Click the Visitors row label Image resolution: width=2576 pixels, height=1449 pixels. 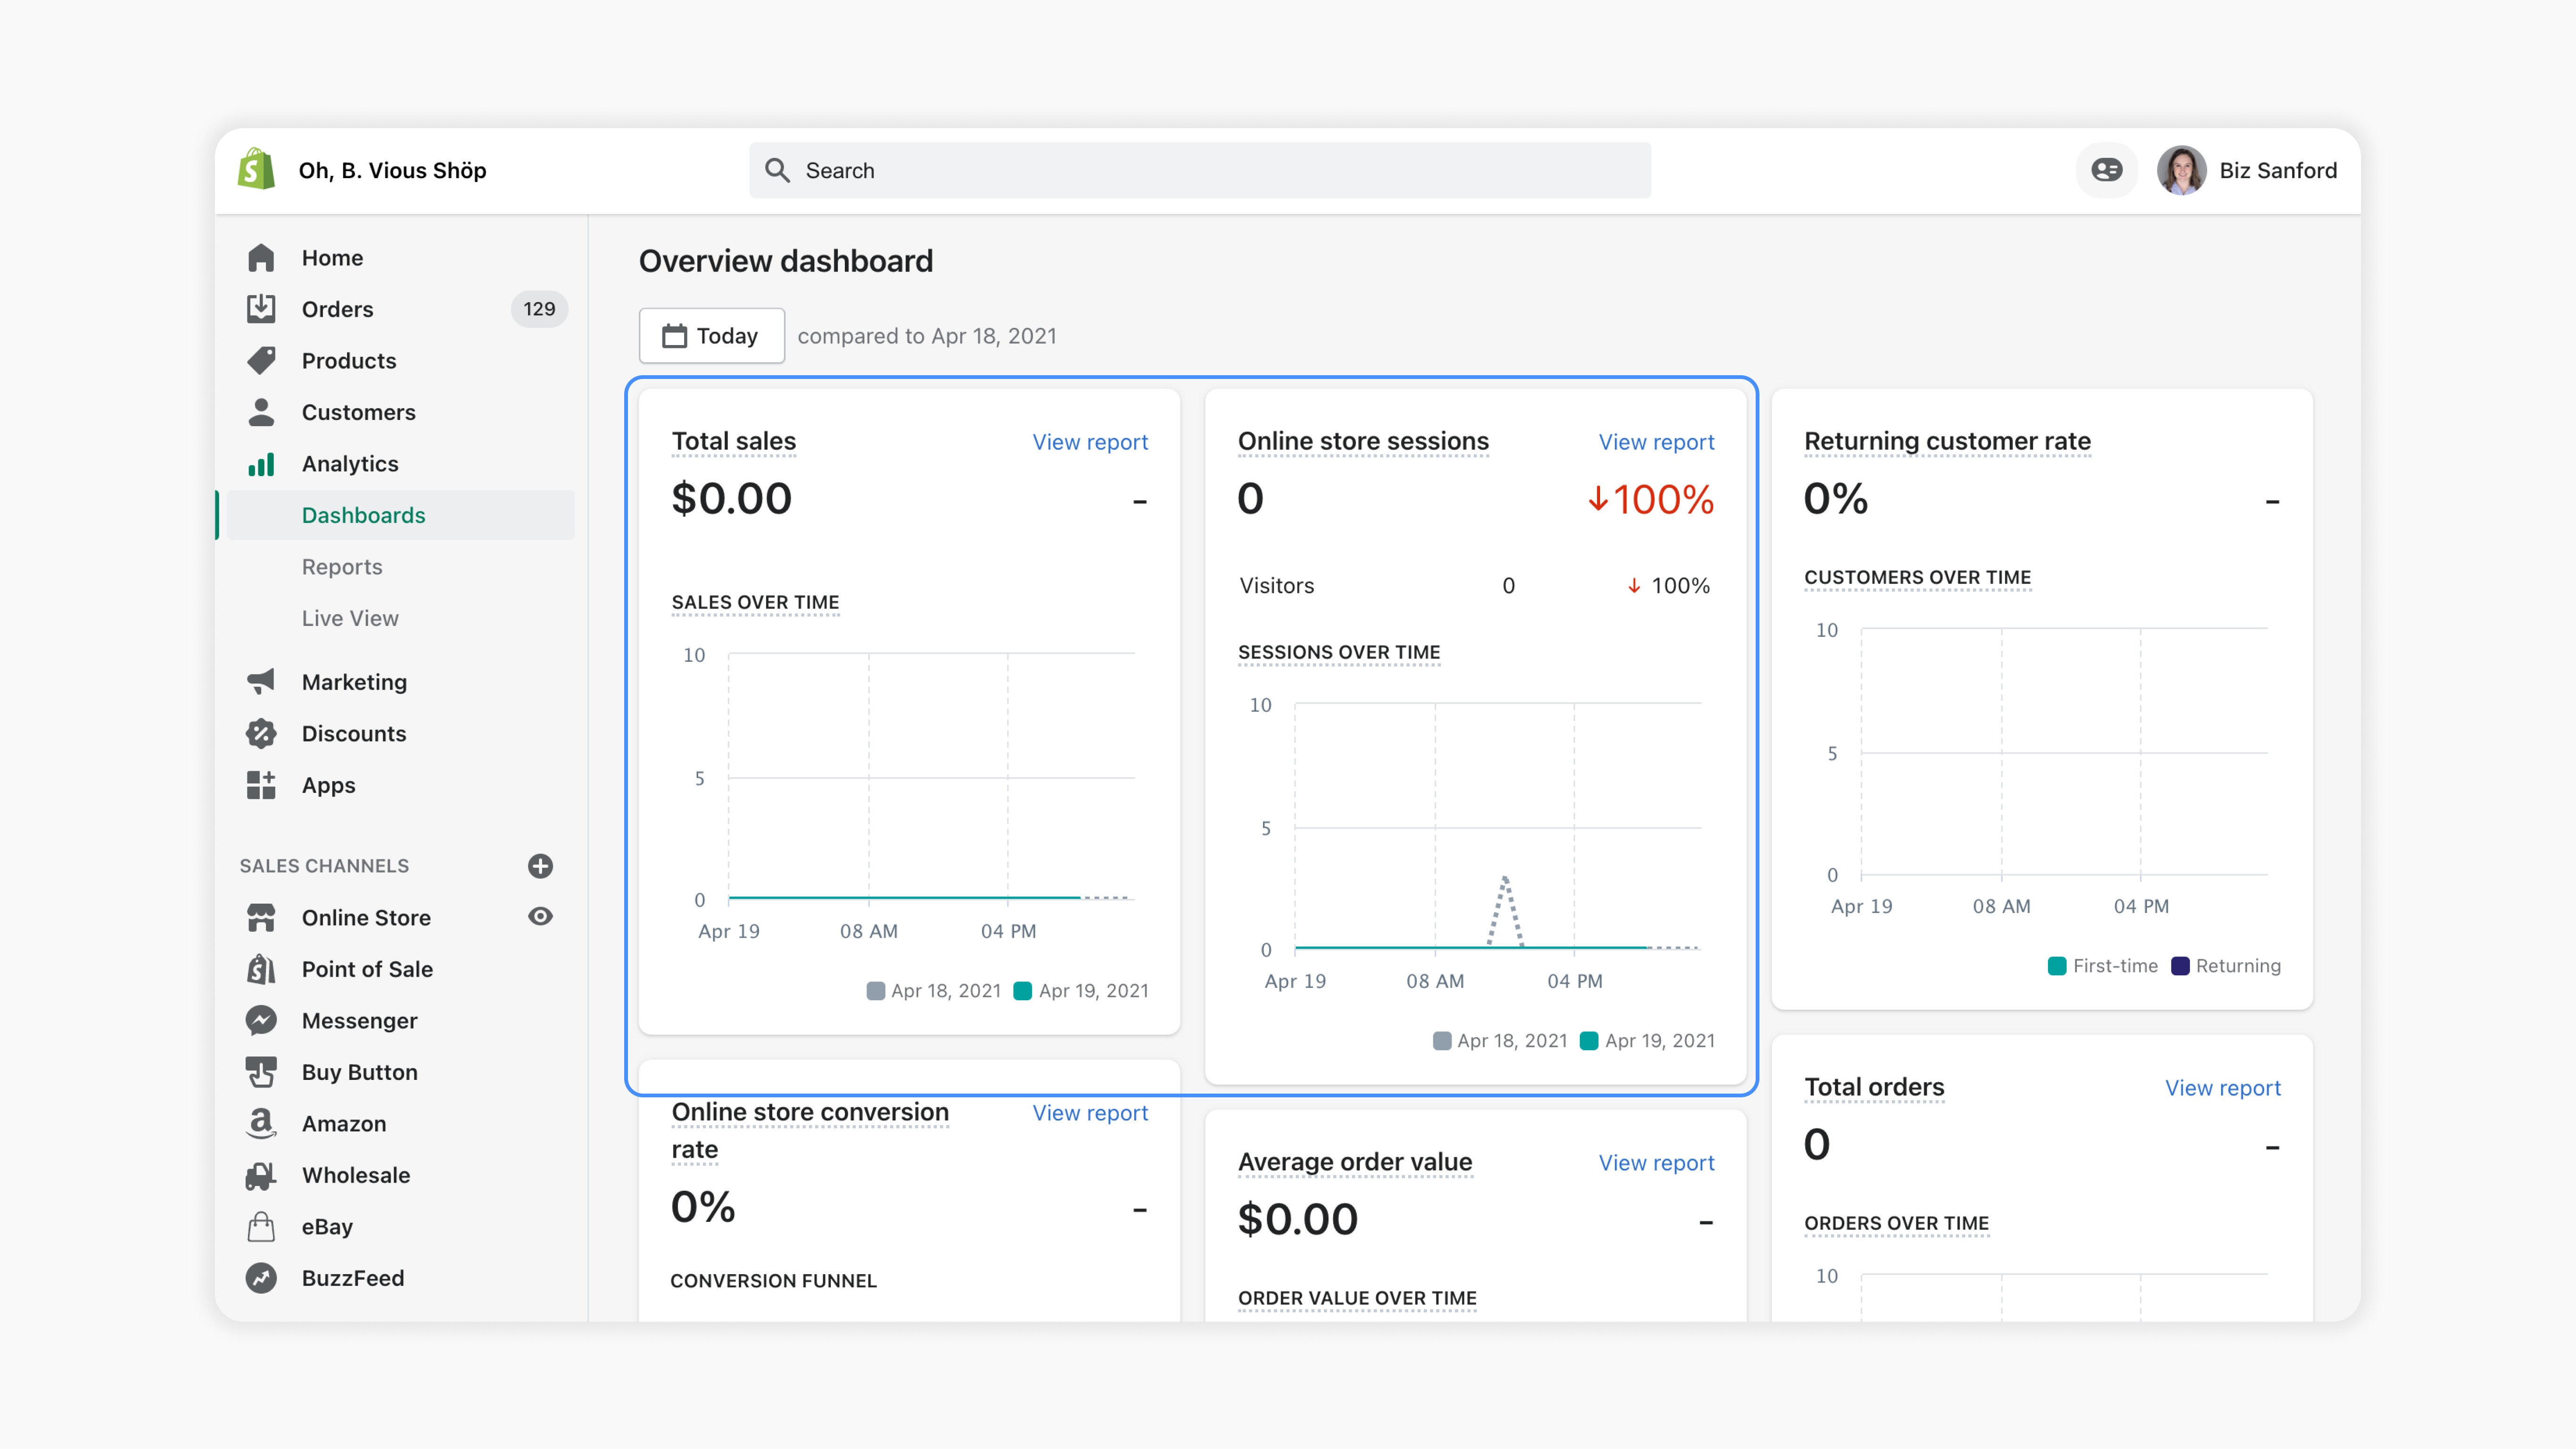[1276, 586]
